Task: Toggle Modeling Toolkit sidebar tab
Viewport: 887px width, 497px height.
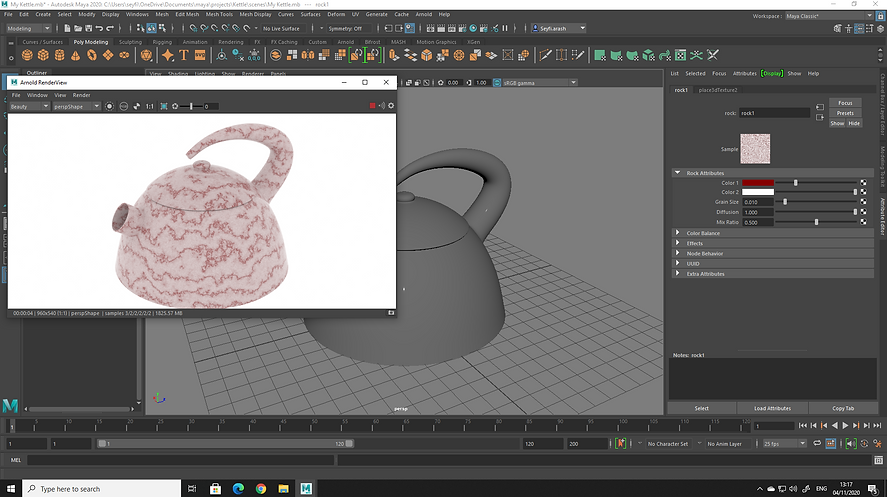Action: tap(882, 167)
